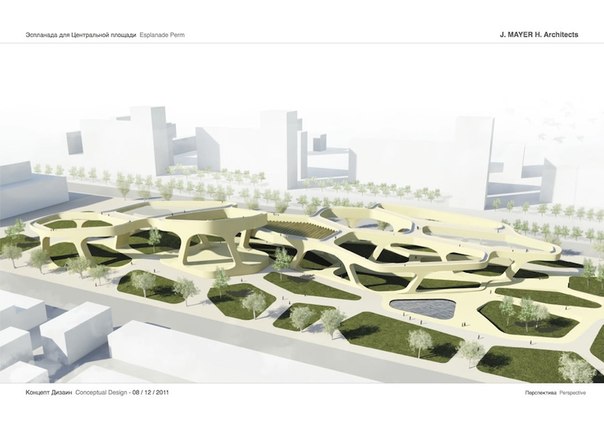
Task: Click the row of trees behind the structure
Action: 400,200
